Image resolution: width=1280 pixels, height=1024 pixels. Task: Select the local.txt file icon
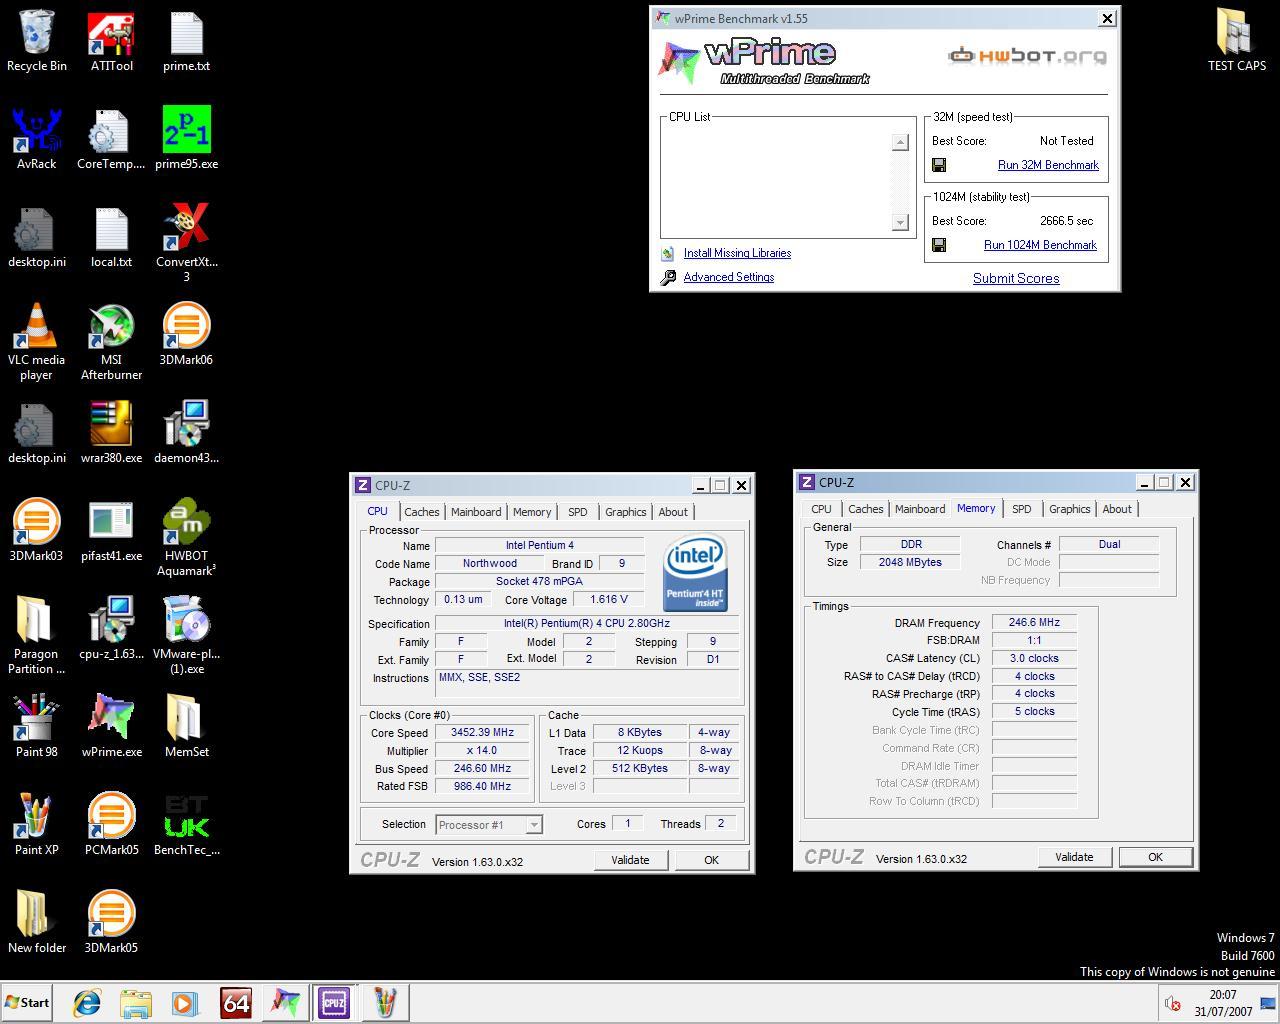pos(111,238)
